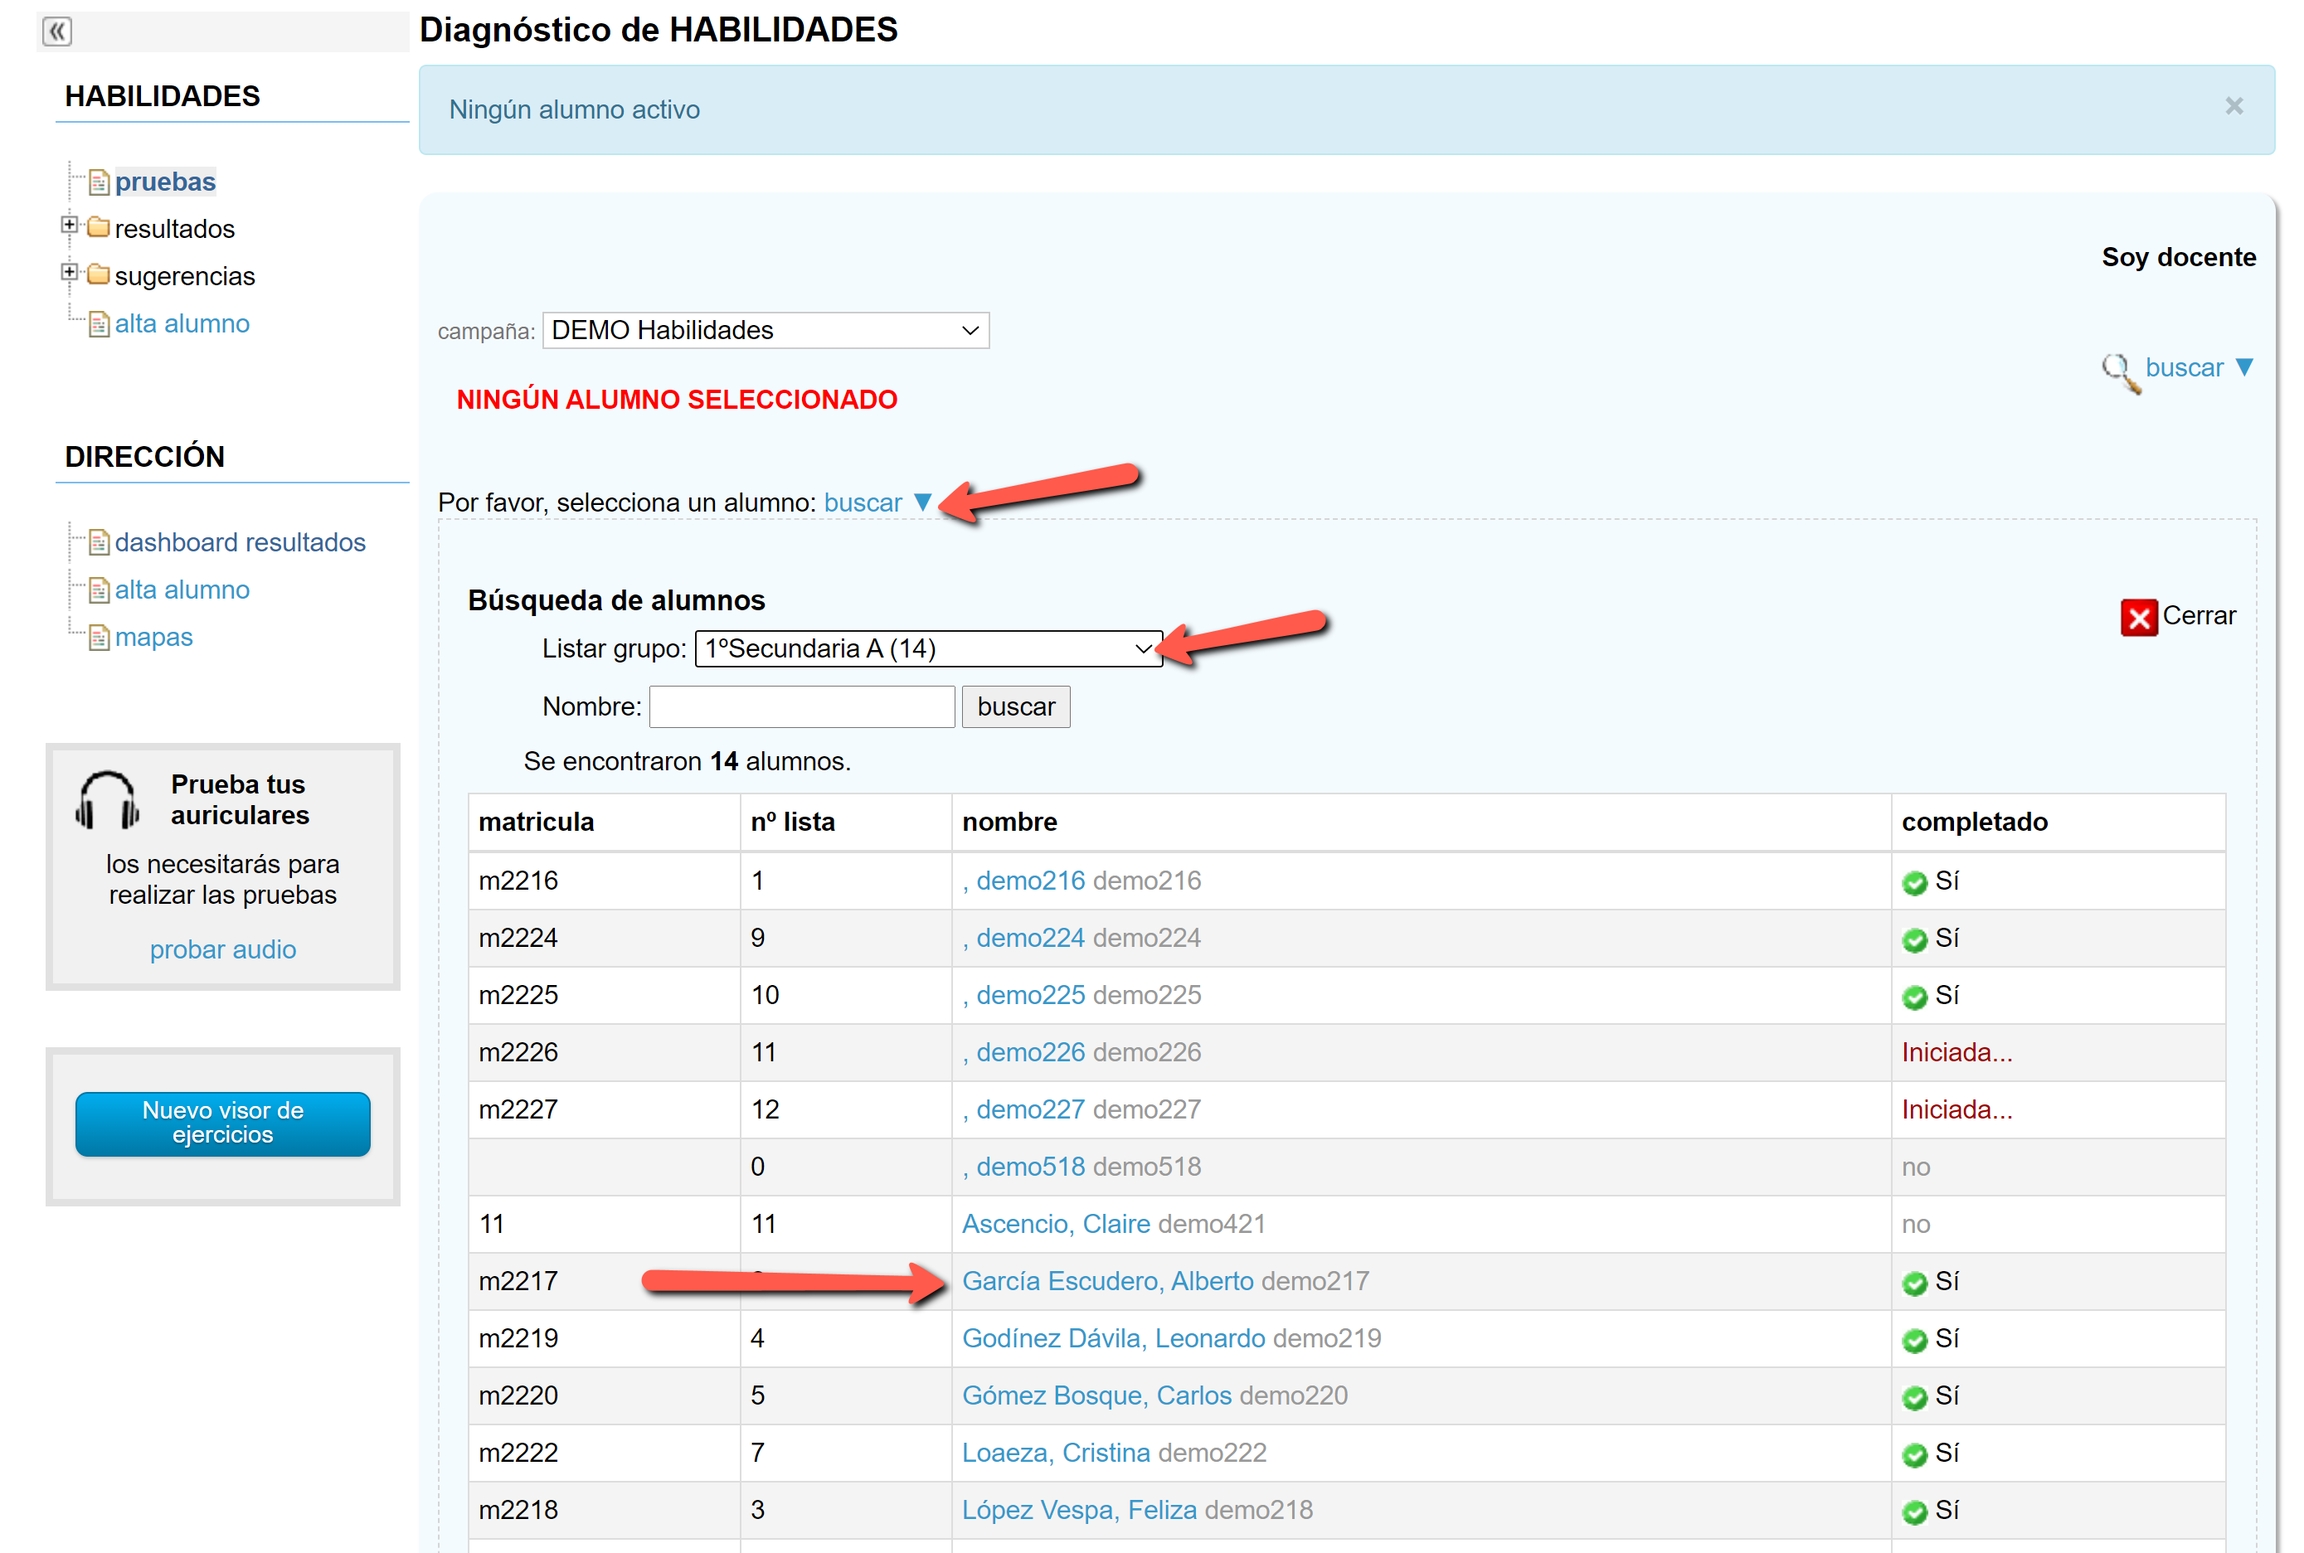This screenshot has height=1553, width=2304.
Task: Click the mapas page icon
Action: [99, 637]
